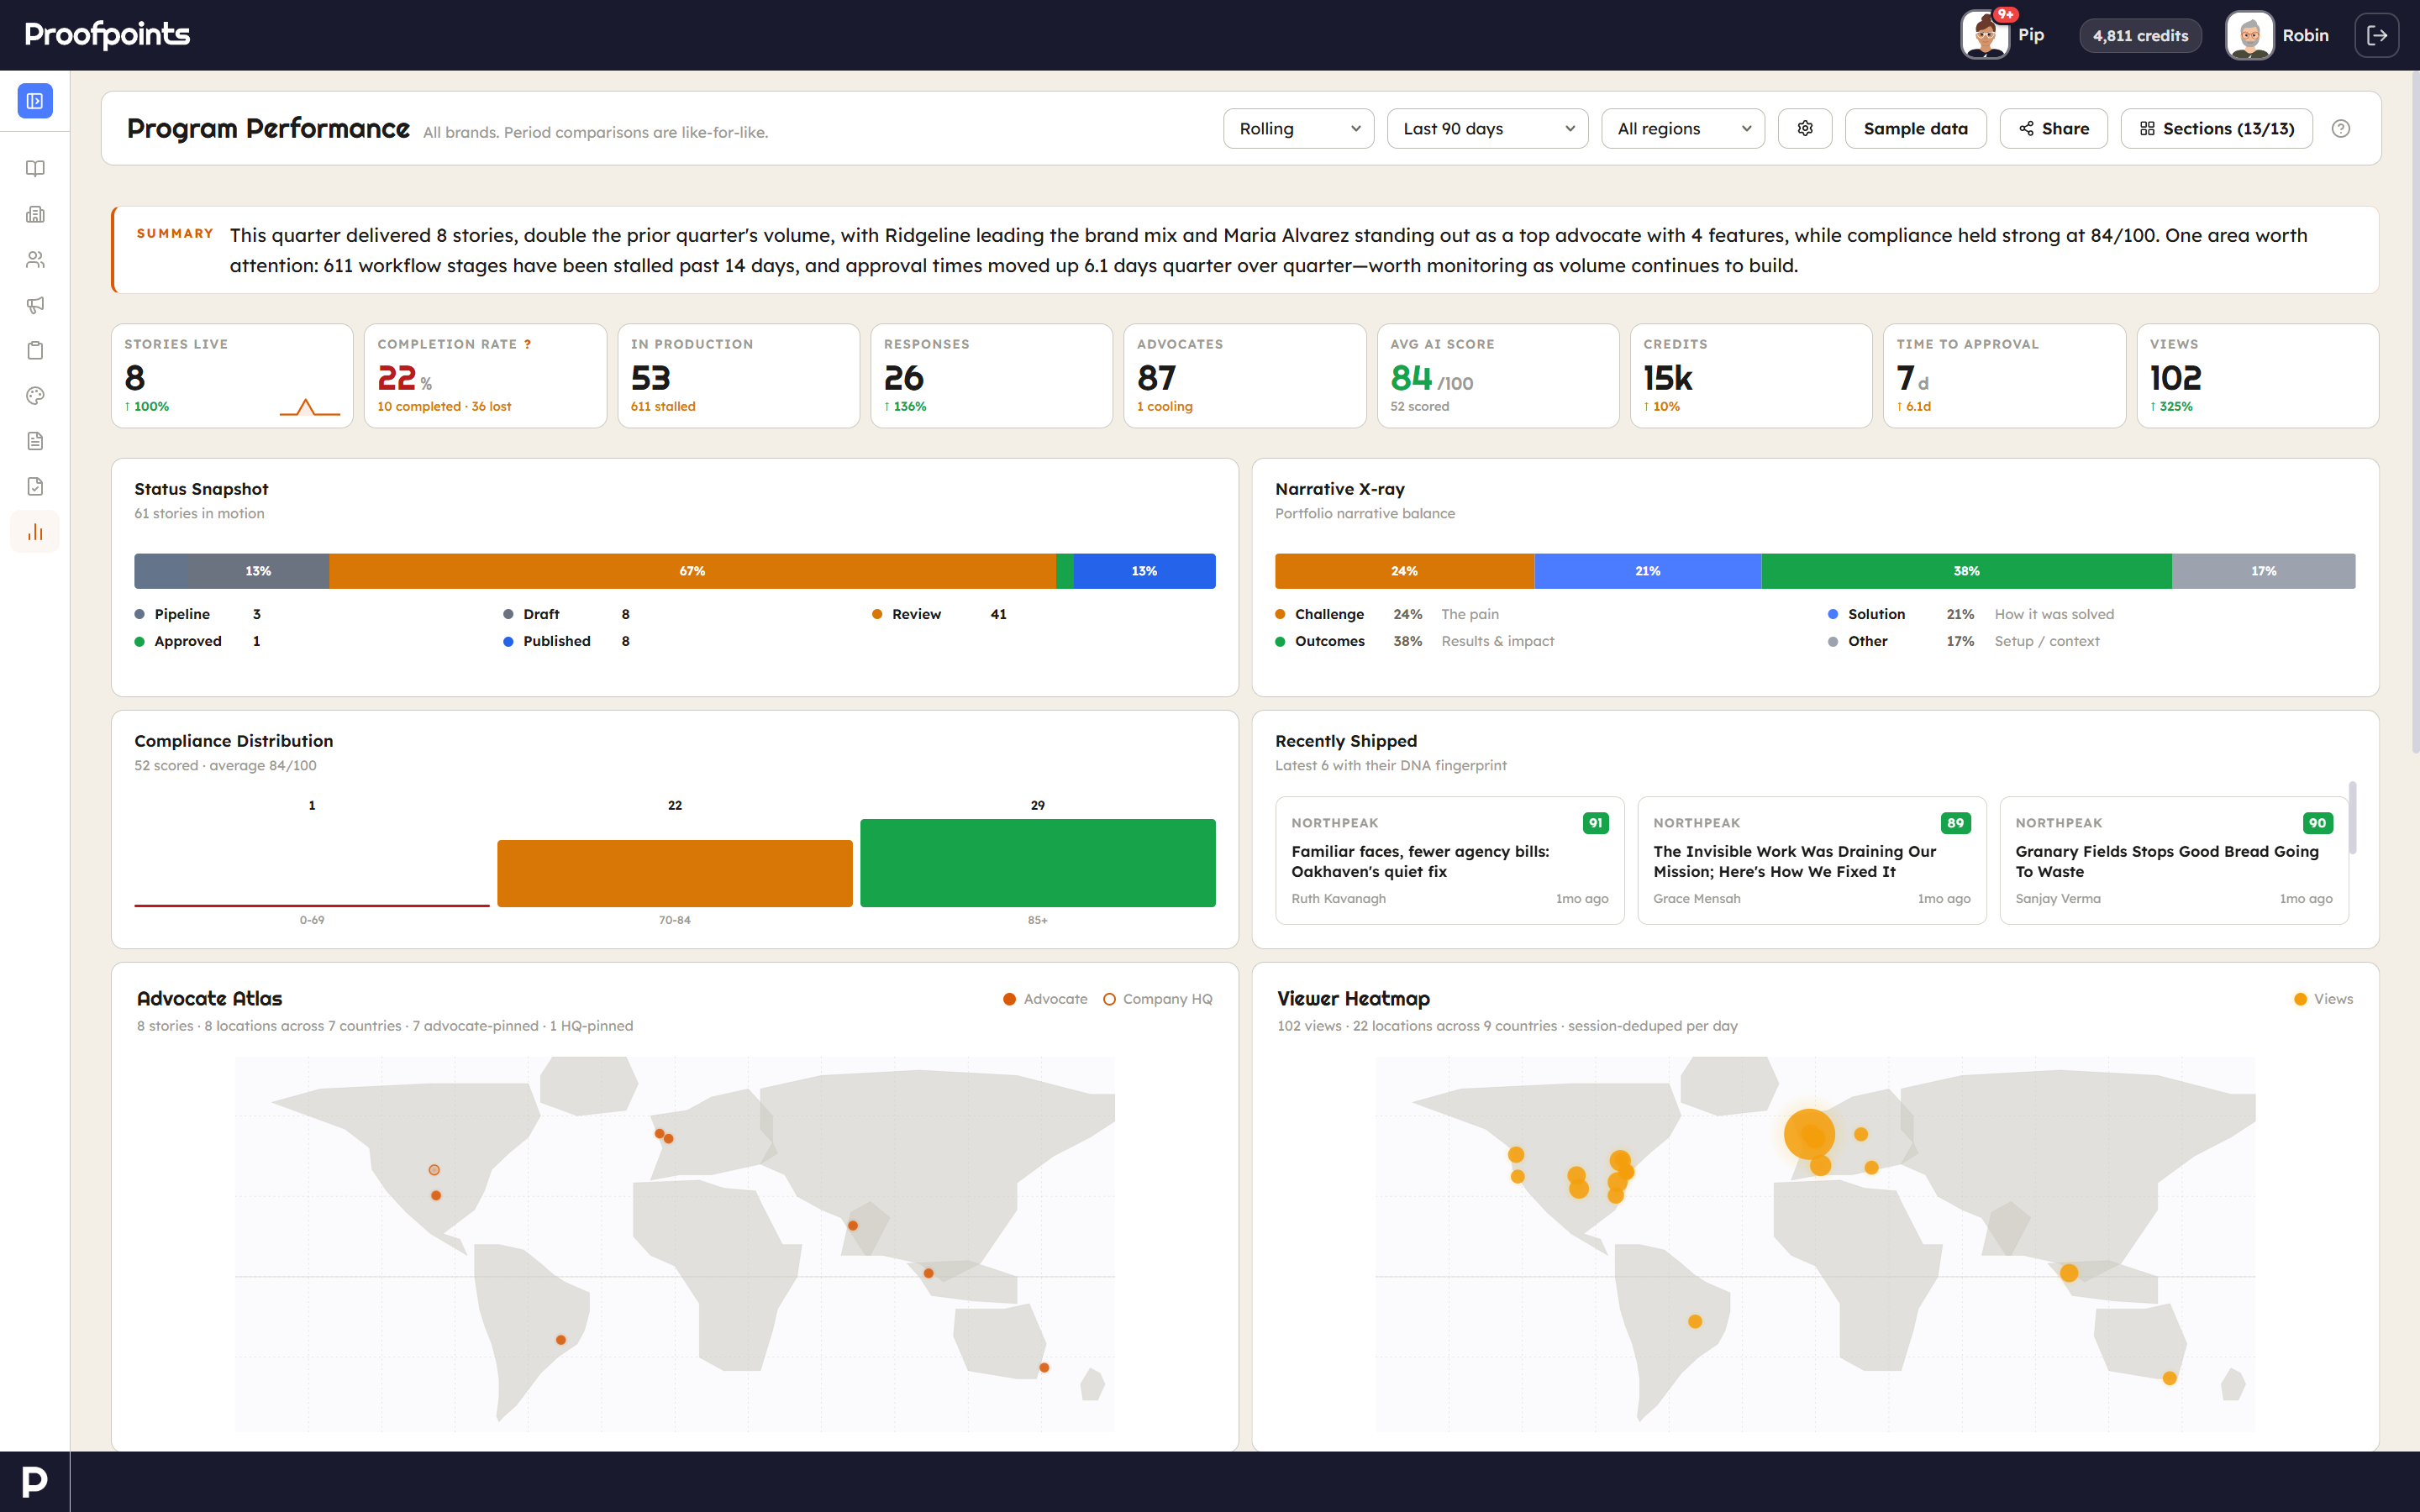Click the green 38% Outcomes bar segment
This screenshot has width=2420, height=1512.
(x=1966, y=571)
